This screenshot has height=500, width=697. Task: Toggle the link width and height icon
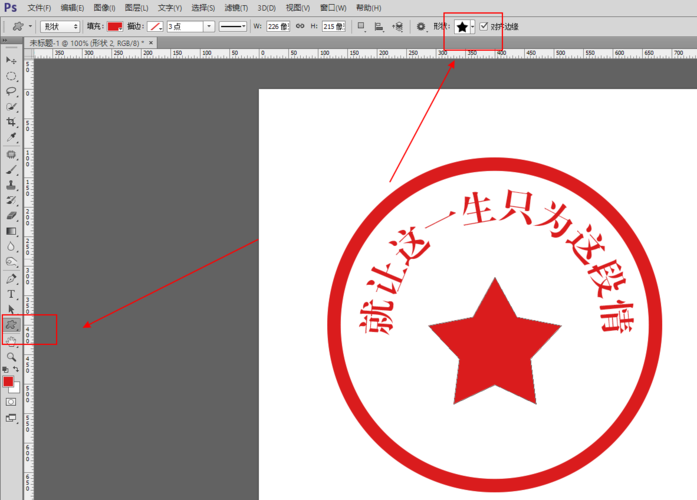[x=300, y=26]
